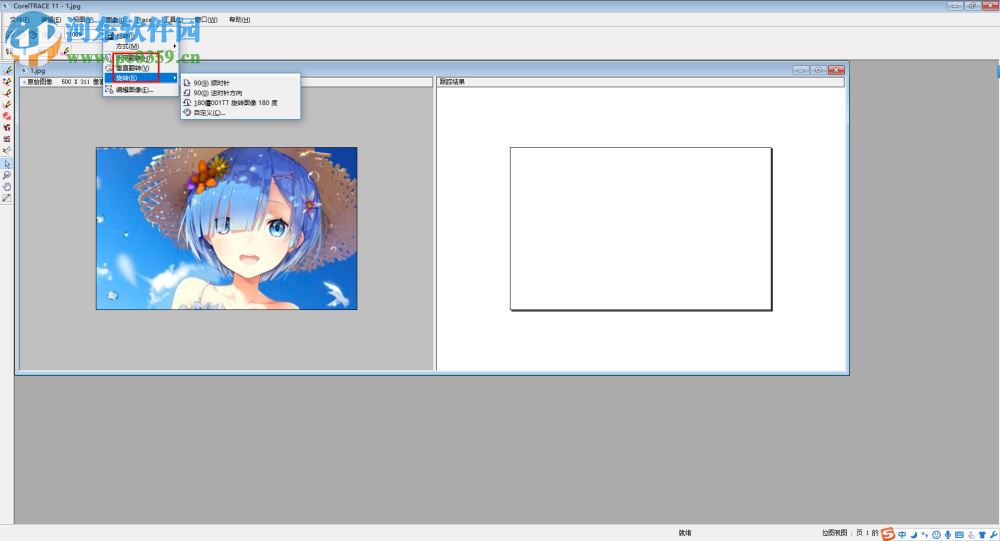Image resolution: width=1000 pixels, height=541 pixels.
Task: Toggle Sogou moon half-width mode
Action: [x=914, y=535]
